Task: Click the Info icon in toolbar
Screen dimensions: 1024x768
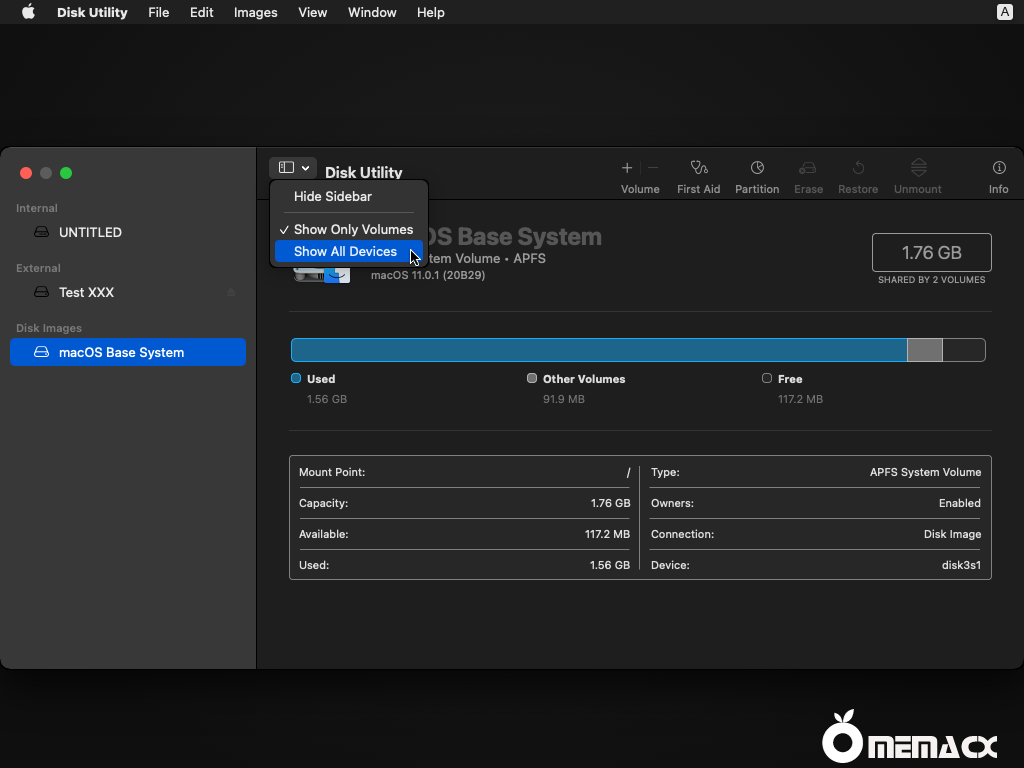Action: [998, 168]
